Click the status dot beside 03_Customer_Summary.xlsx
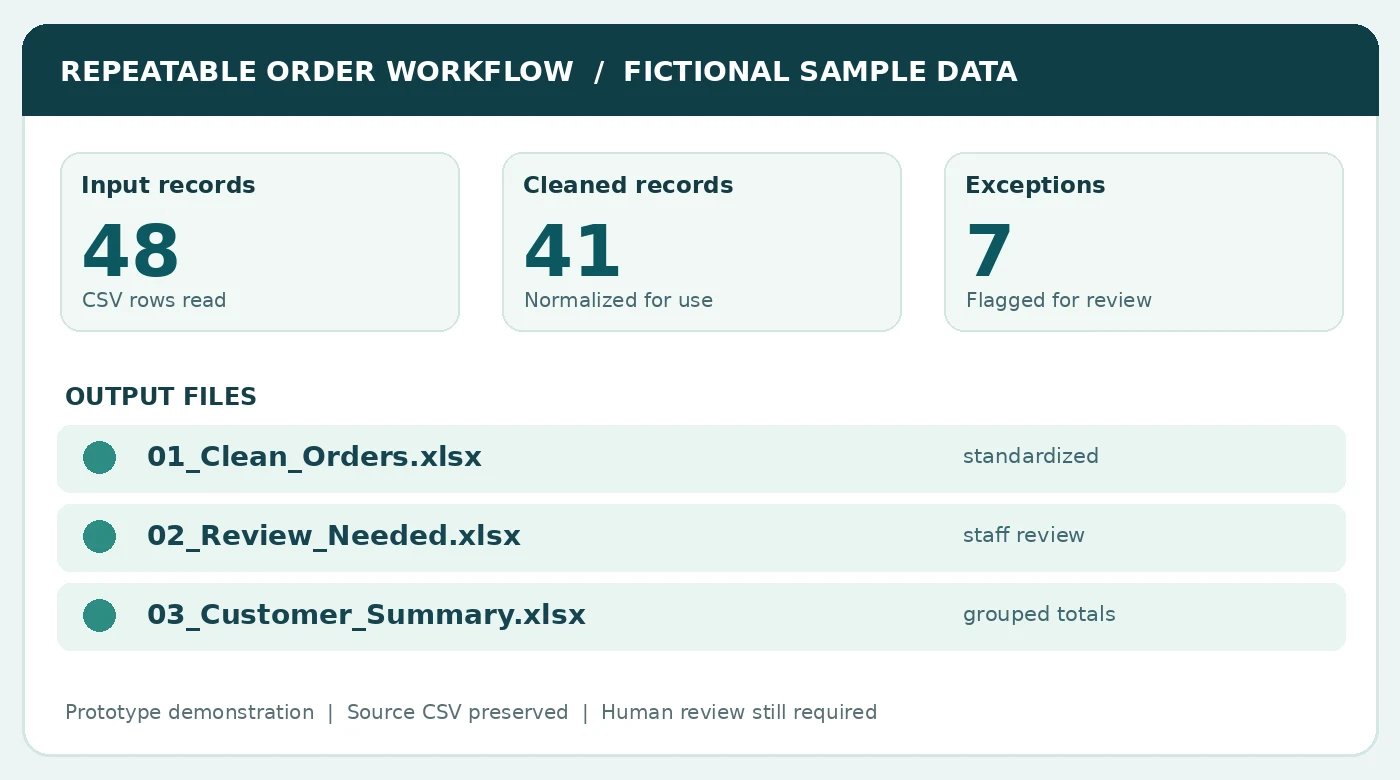Screen dimensions: 1400x780 (99, 616)
